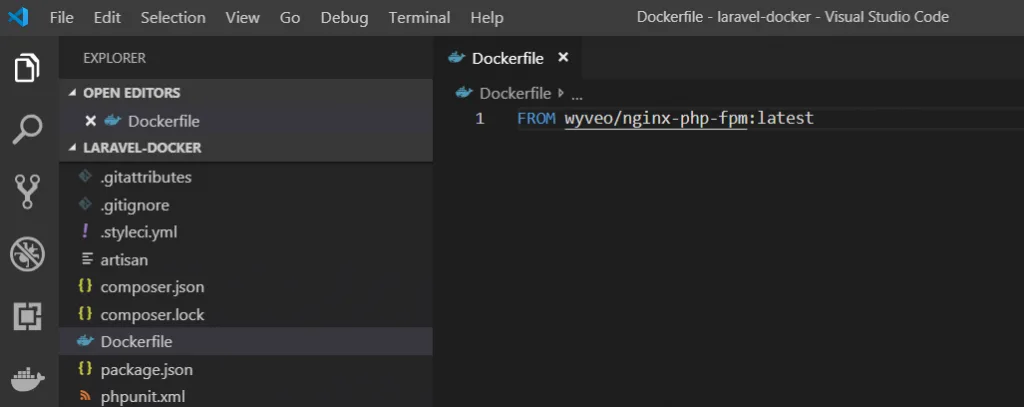Open the Debug menu
Image resolution: width=1024 pixels, height=407 pixels.
344,18
